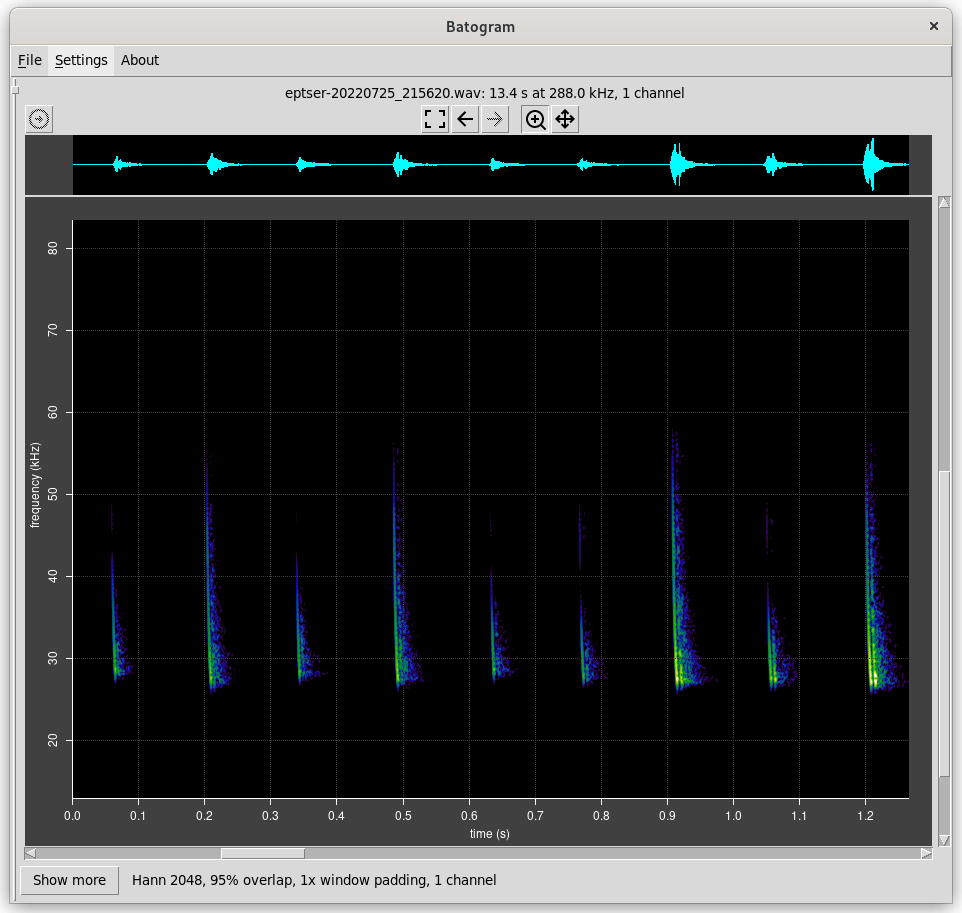962x913 pixels.
Task: Open the File menu
Action: [x=30, y=60]
